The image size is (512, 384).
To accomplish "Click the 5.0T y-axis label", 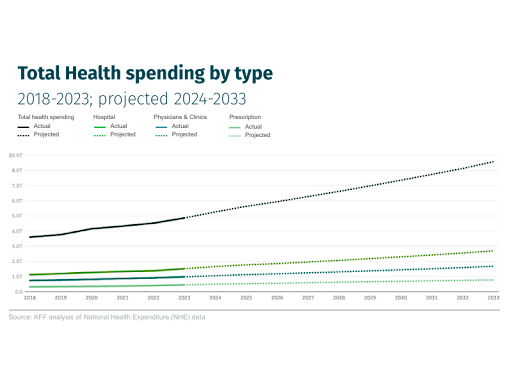I will (17, 216).
